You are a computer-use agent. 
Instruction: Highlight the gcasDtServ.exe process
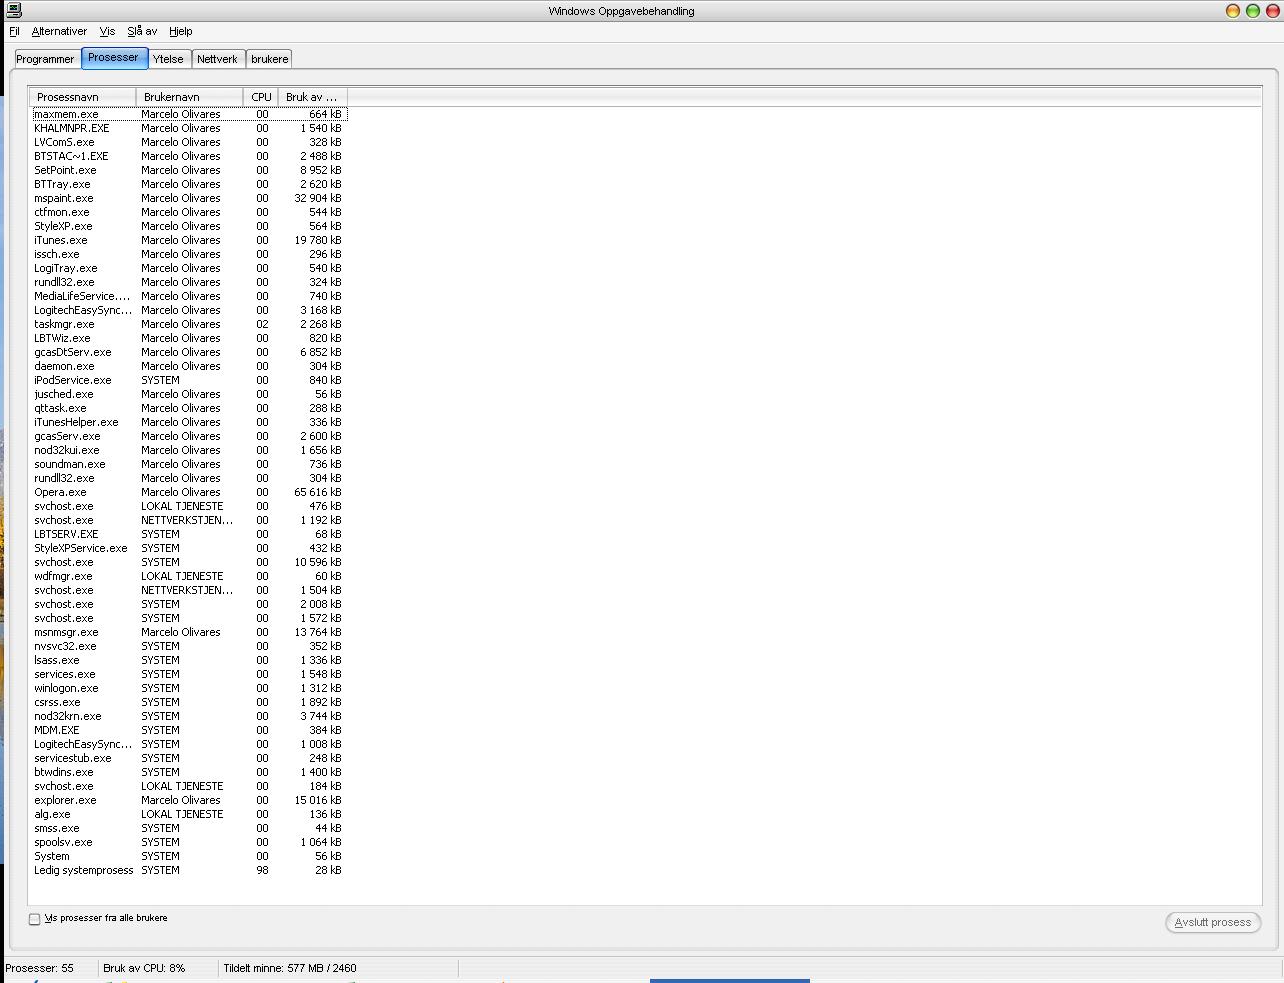point(189,352)
